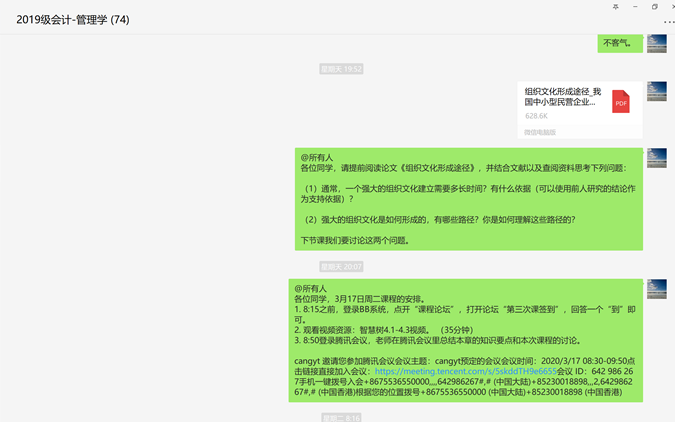Click the 星期一 20:07 timestamp

tap(341, 267)
